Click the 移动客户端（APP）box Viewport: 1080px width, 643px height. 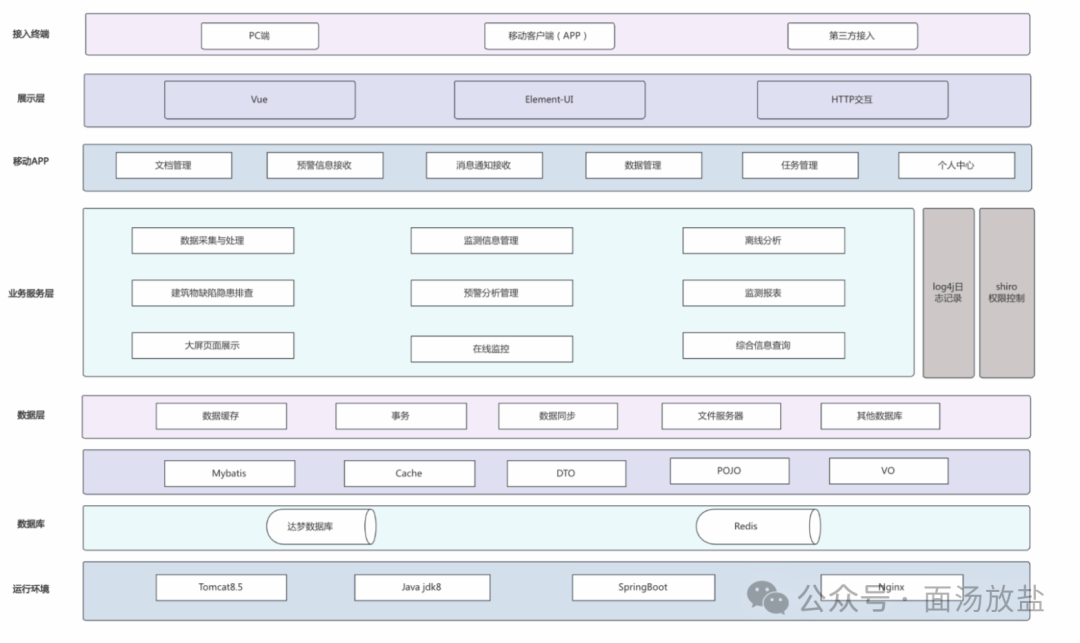(x=549, y=36)
